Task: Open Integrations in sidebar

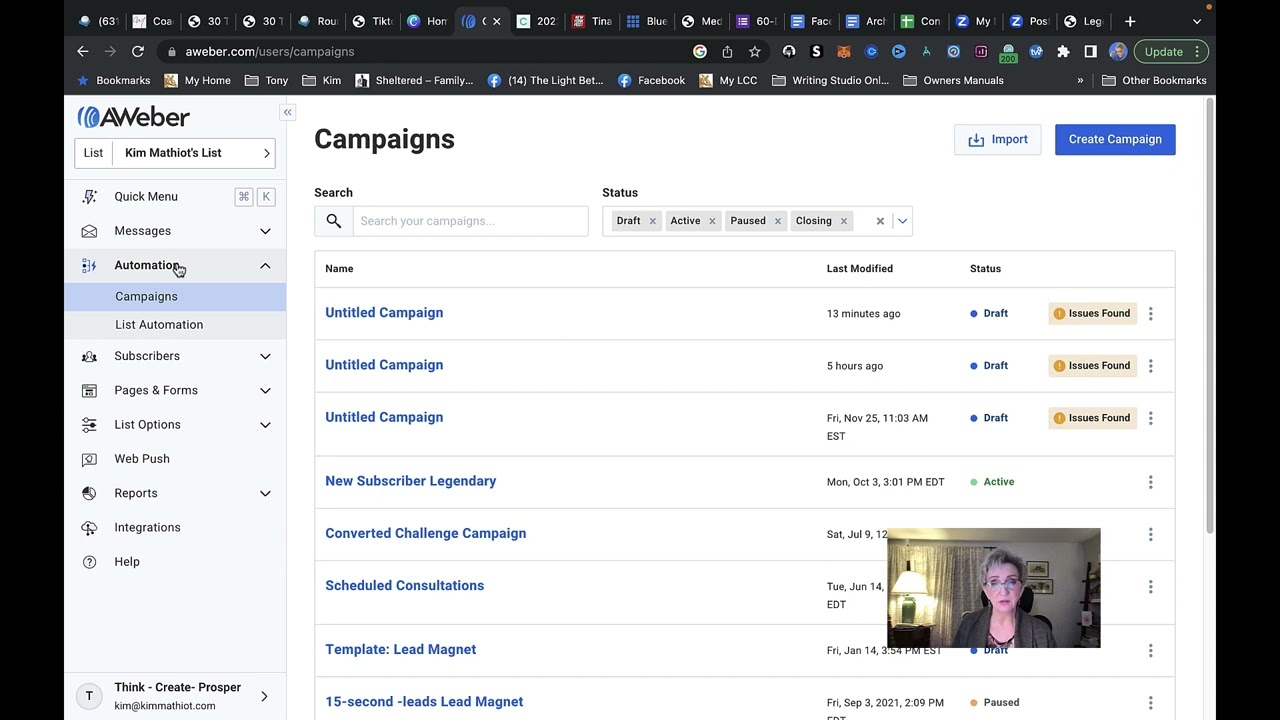Action: [x=147, y=527]
